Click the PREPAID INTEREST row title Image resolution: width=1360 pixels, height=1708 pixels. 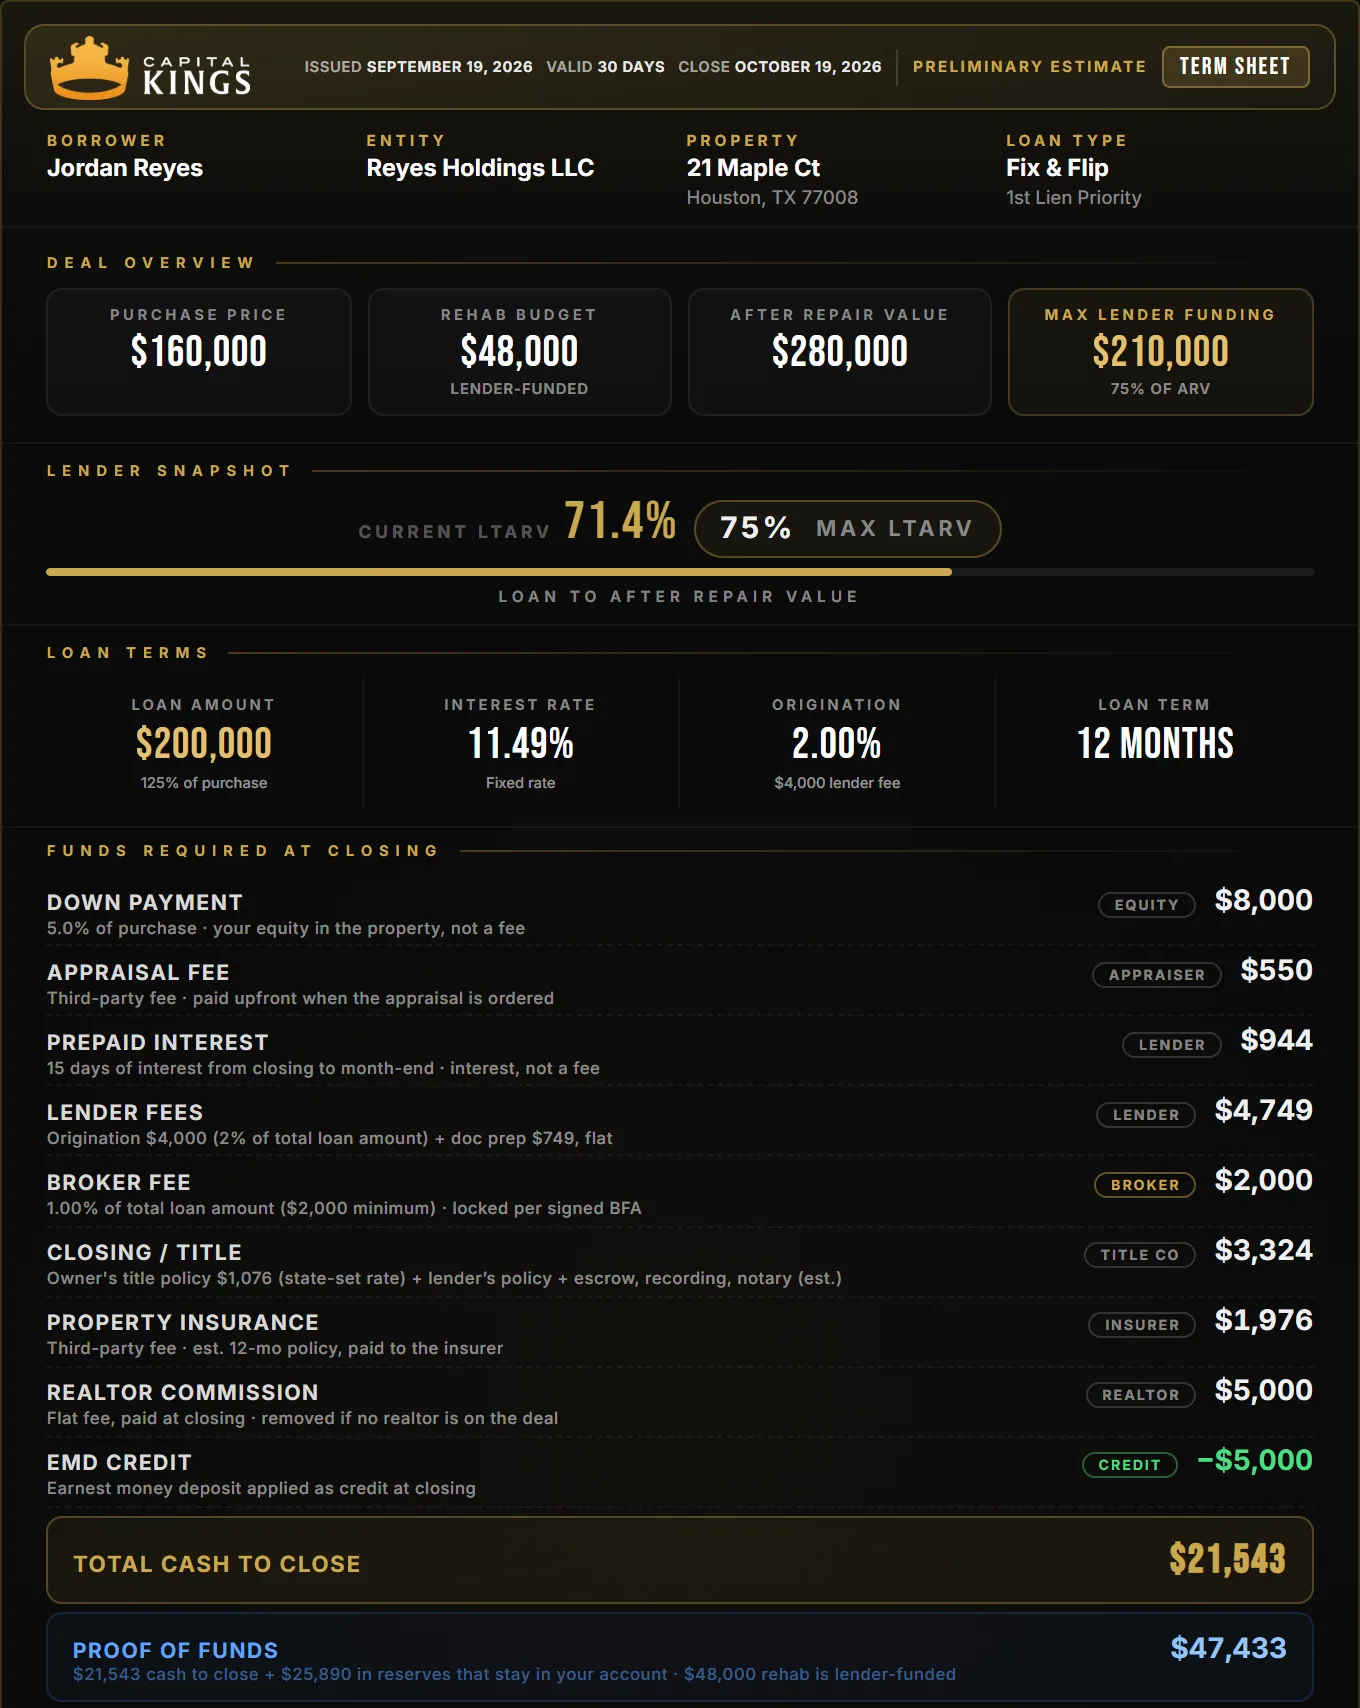pyautogui.click(x=158, y=1043)
